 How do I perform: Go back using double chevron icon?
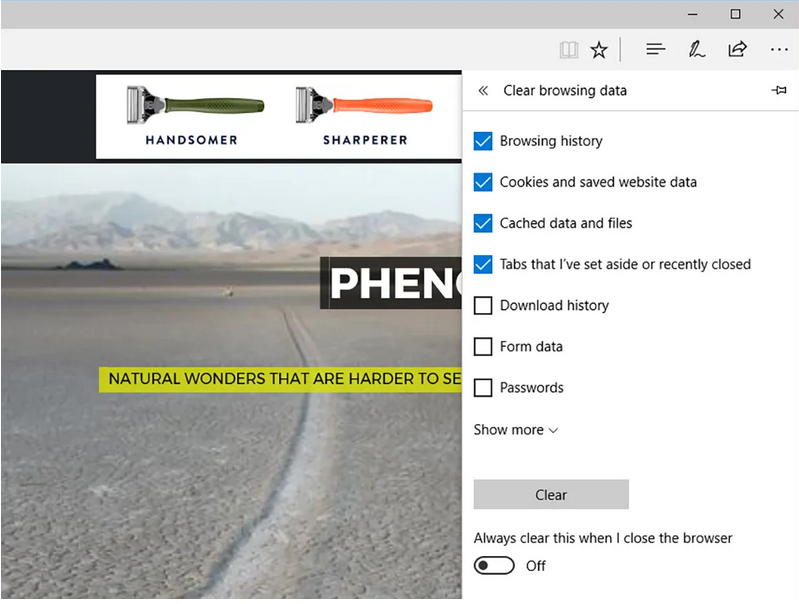click(x=483, y=91)
